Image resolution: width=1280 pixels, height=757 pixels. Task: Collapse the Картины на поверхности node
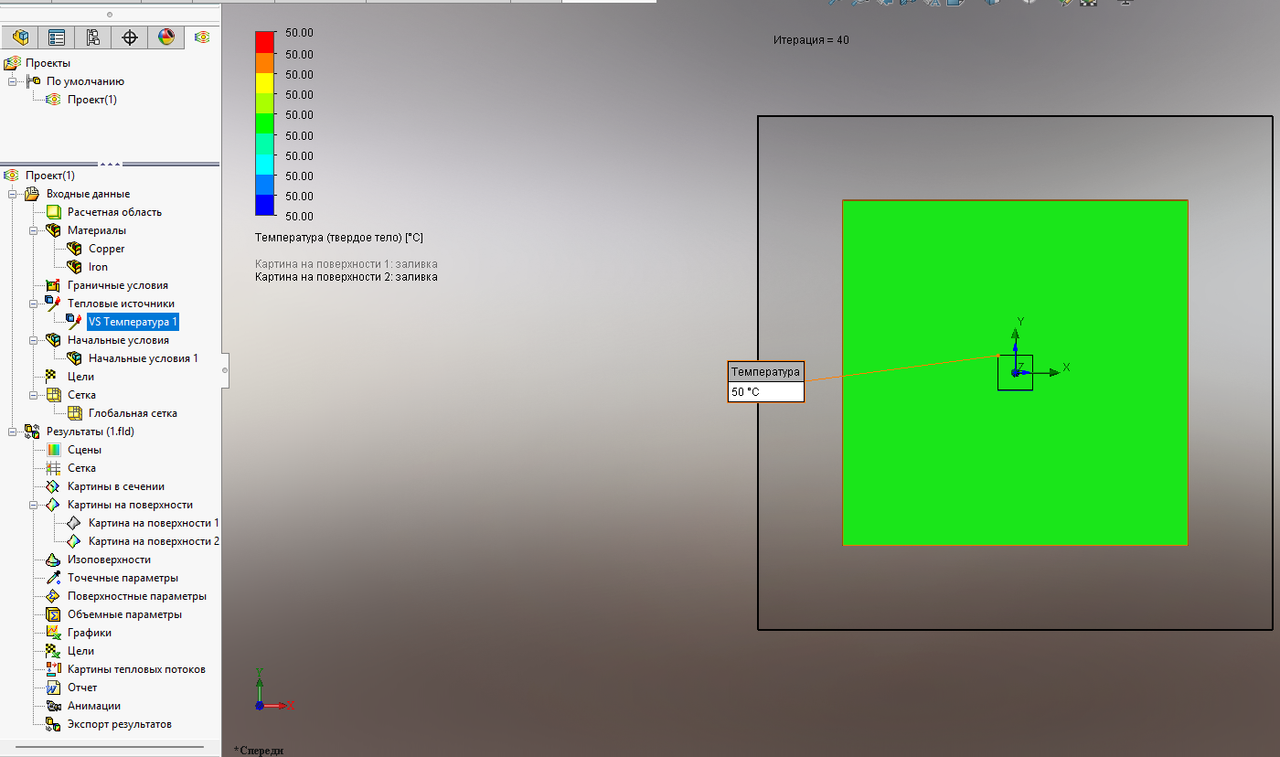[x=33, y=505]
